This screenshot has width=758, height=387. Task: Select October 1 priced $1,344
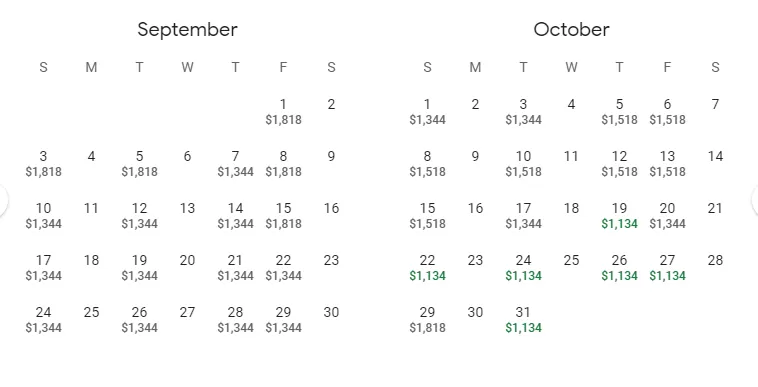[427, 112]
